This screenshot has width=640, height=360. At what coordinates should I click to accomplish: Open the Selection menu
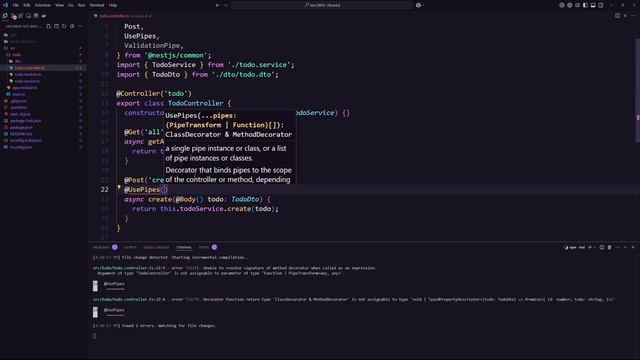click(x=42, y=5)
